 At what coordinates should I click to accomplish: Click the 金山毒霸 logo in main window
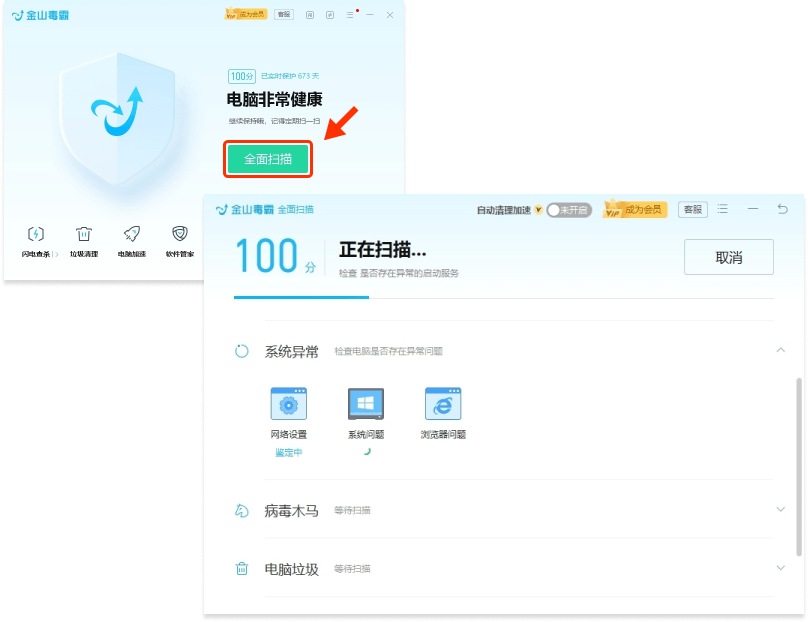(x=40, y=15)
